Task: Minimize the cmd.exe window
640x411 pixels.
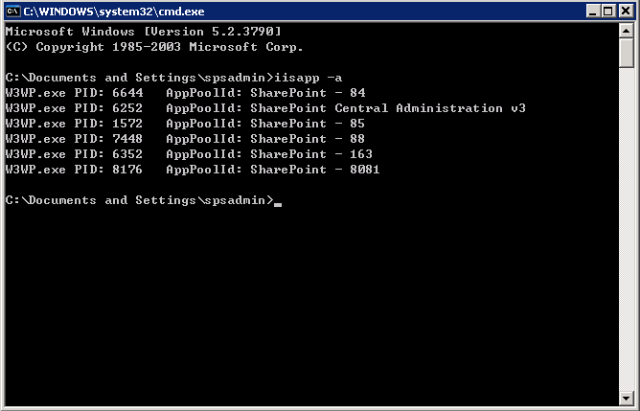Action: tap(593, 11)
